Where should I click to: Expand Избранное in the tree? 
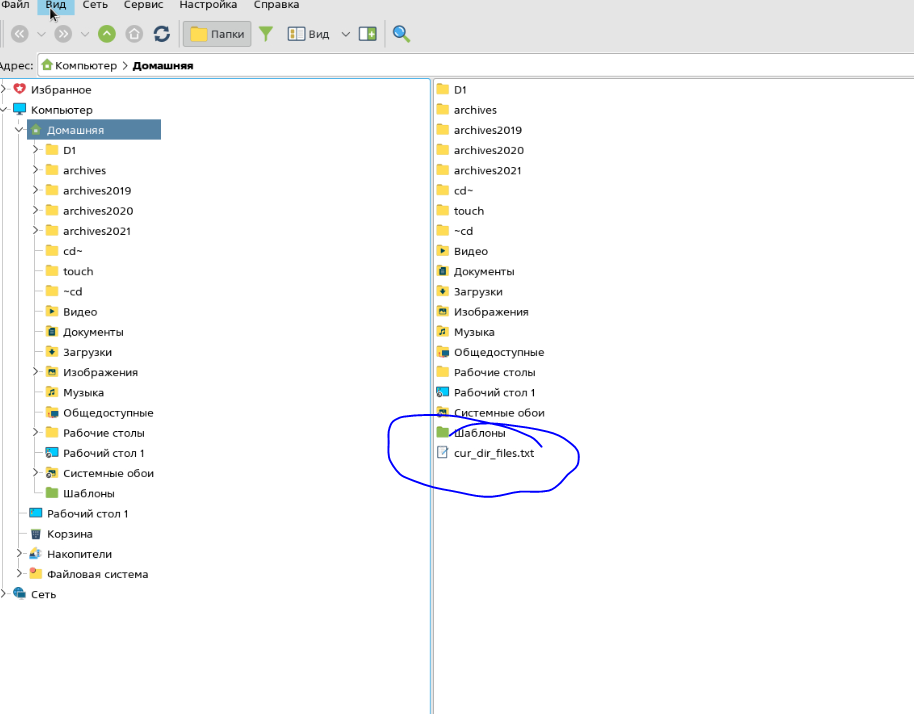pyautogui.click(x=3, y=89)
